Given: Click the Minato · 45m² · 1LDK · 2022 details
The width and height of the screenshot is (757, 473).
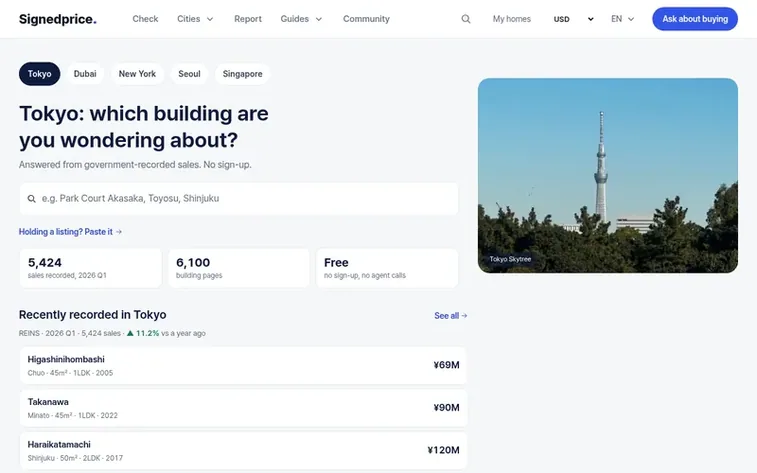Looking at the screenshot, I should [72, 416].
